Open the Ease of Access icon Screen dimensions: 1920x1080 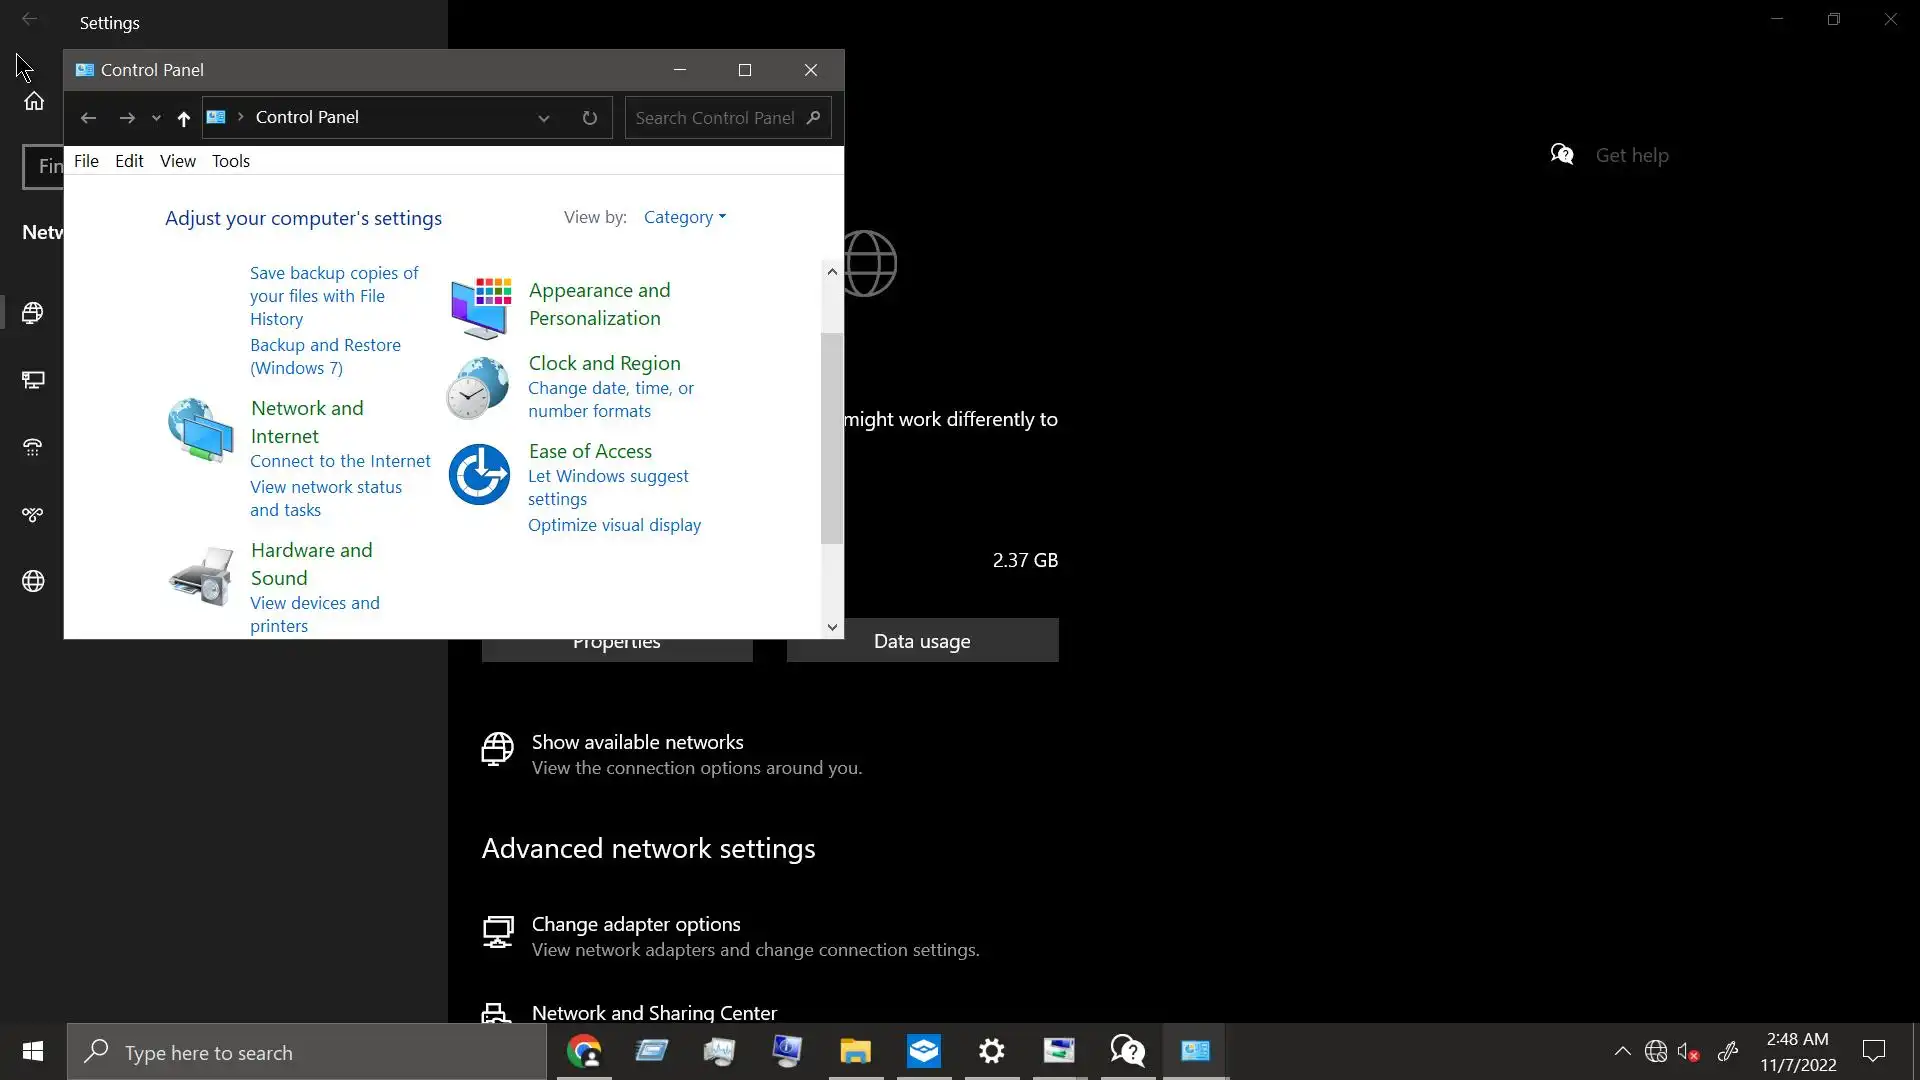click(479, 474)
